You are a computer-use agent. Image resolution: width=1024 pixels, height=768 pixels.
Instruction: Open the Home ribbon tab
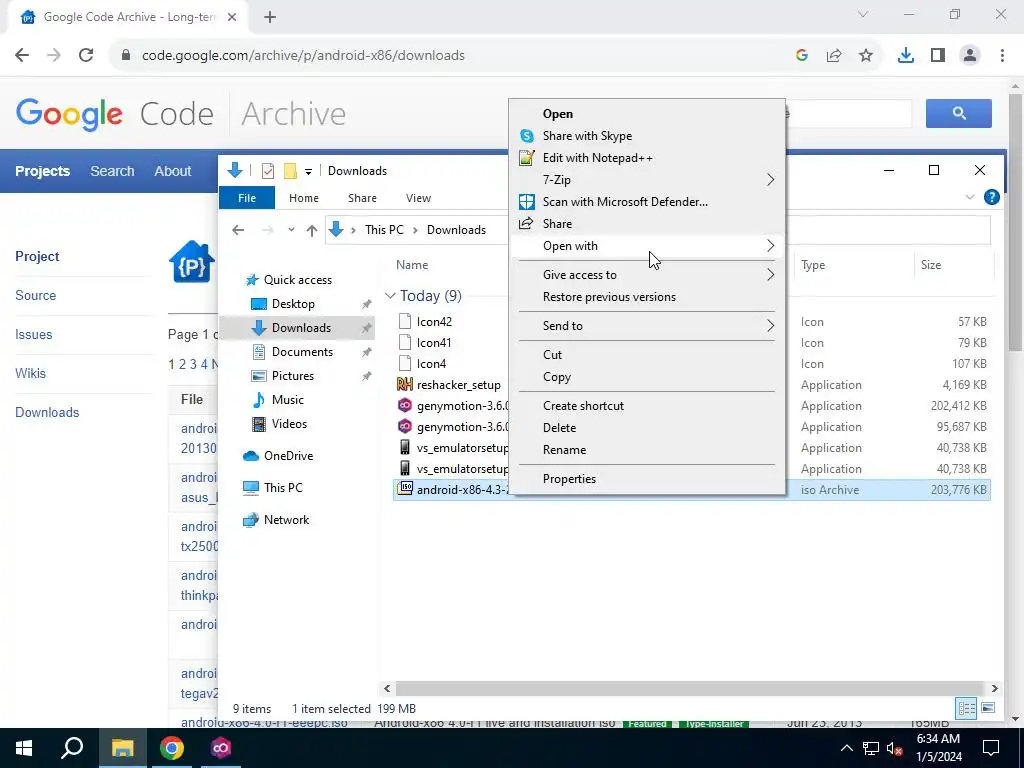pyautogui.click(x=304, y=198)
